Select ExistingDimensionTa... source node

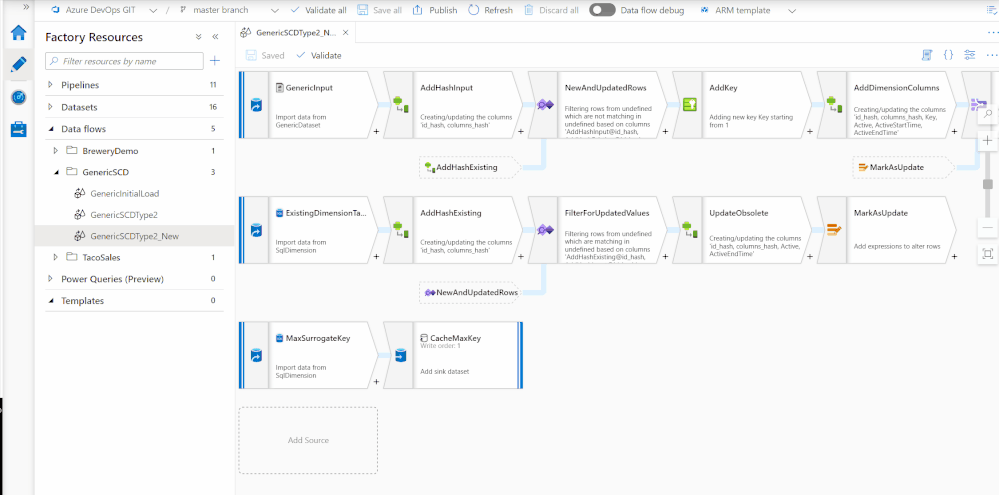click(x=310, y=229)
